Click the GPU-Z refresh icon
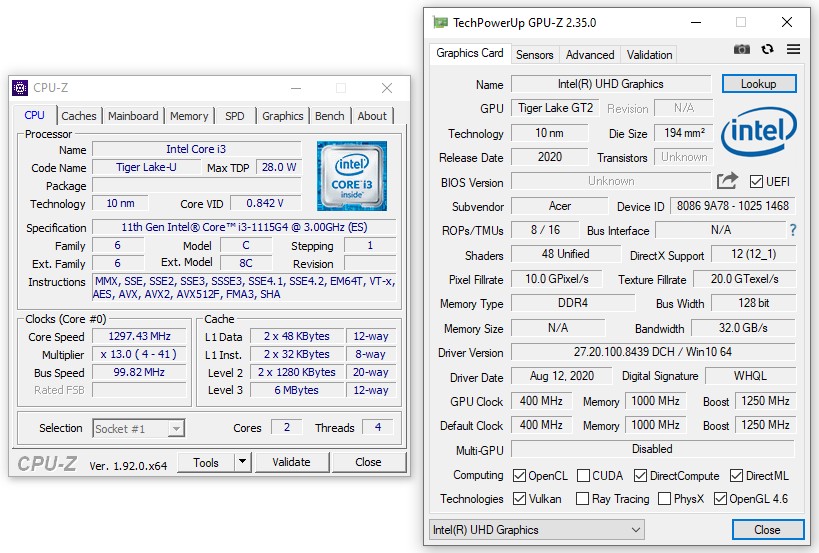Image resolution: width=819 pixels, height=553 pixels. tap(767, 49)
